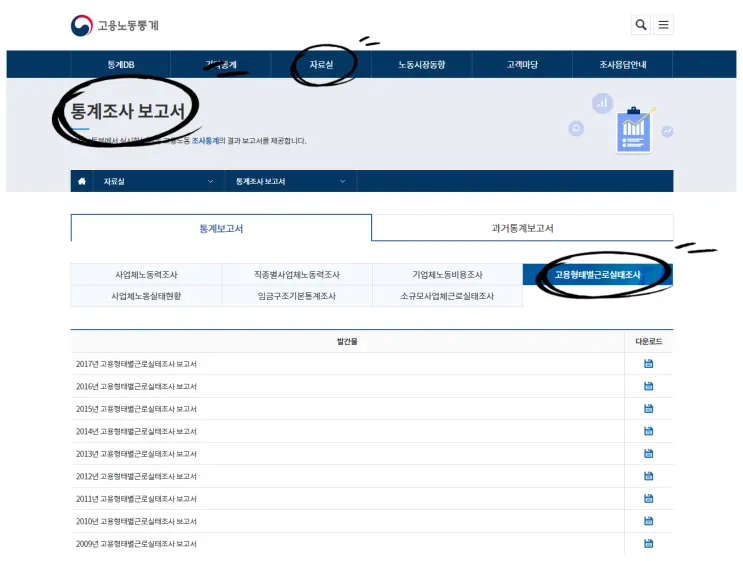
Task: Select the 임금구조기본통계조사 category
Action: click(297, 296)
